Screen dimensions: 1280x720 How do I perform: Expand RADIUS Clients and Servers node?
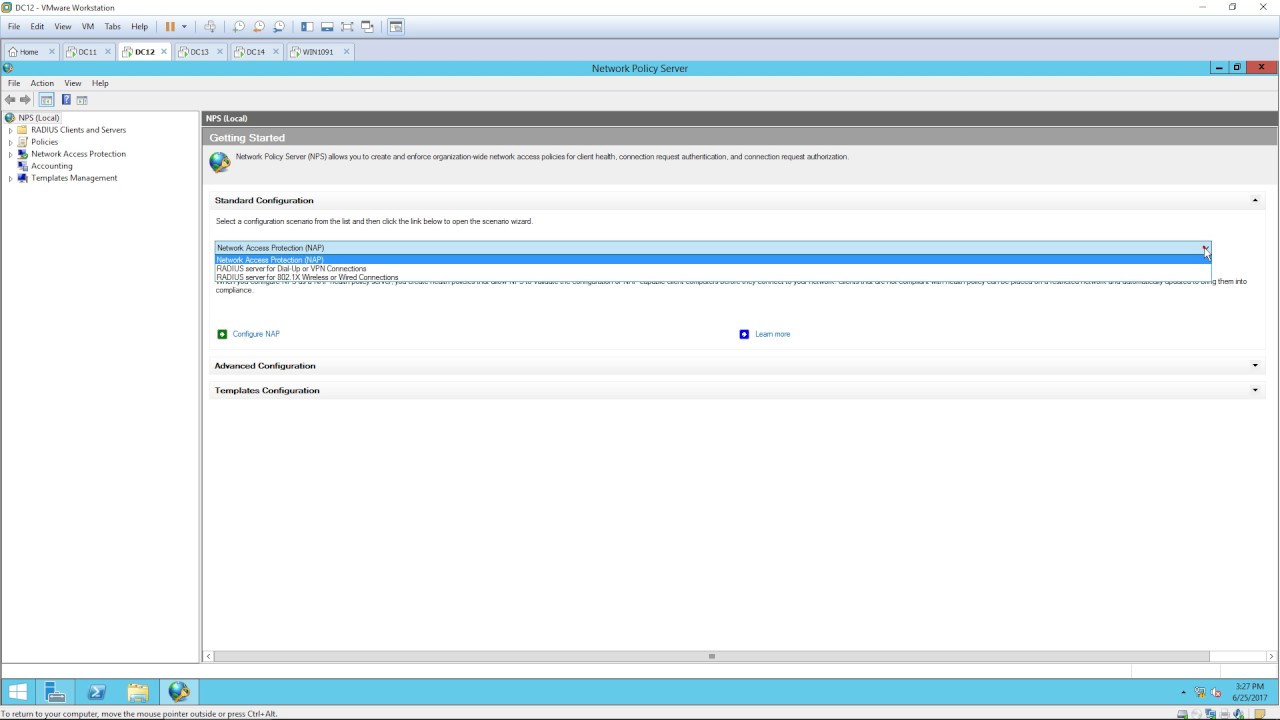click(11, 130)
